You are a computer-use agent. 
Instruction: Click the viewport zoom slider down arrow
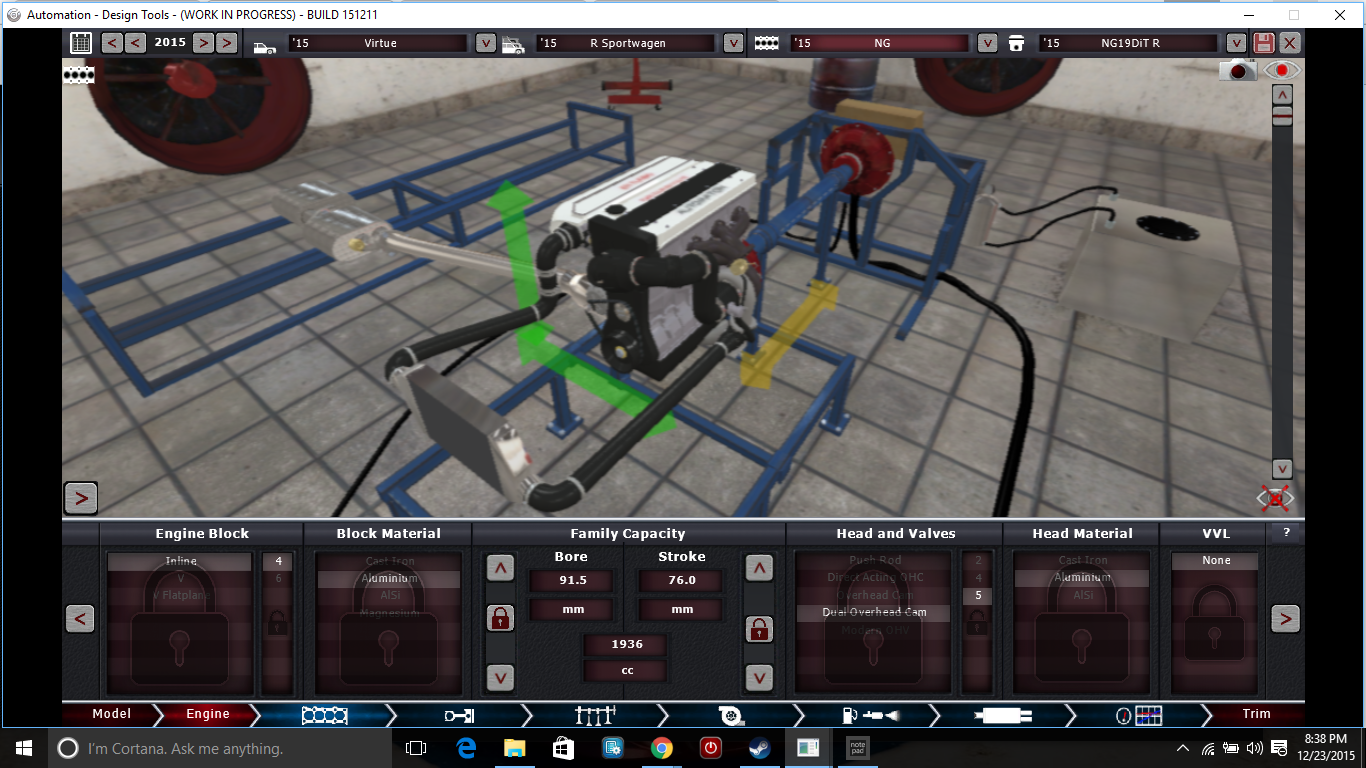(1282, 469)
